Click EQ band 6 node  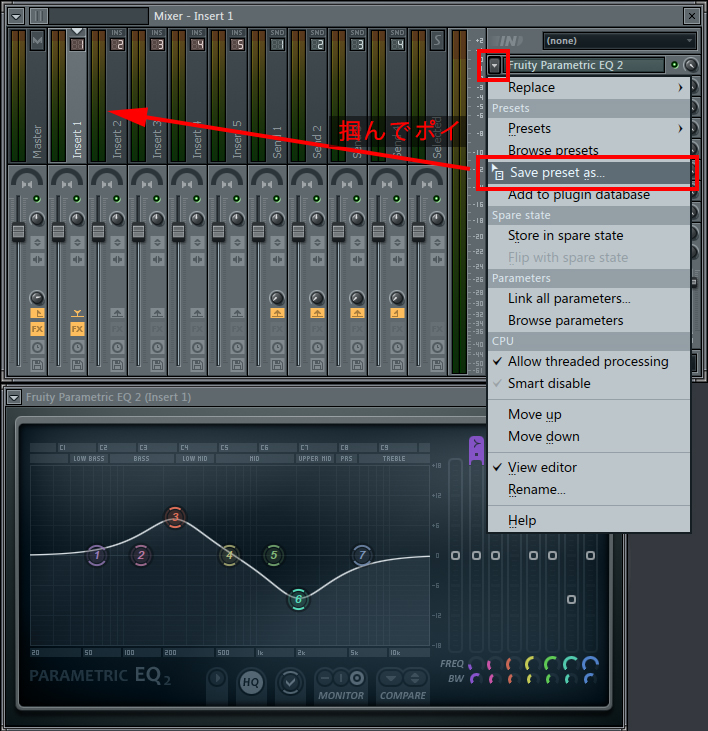pos(298,600)
